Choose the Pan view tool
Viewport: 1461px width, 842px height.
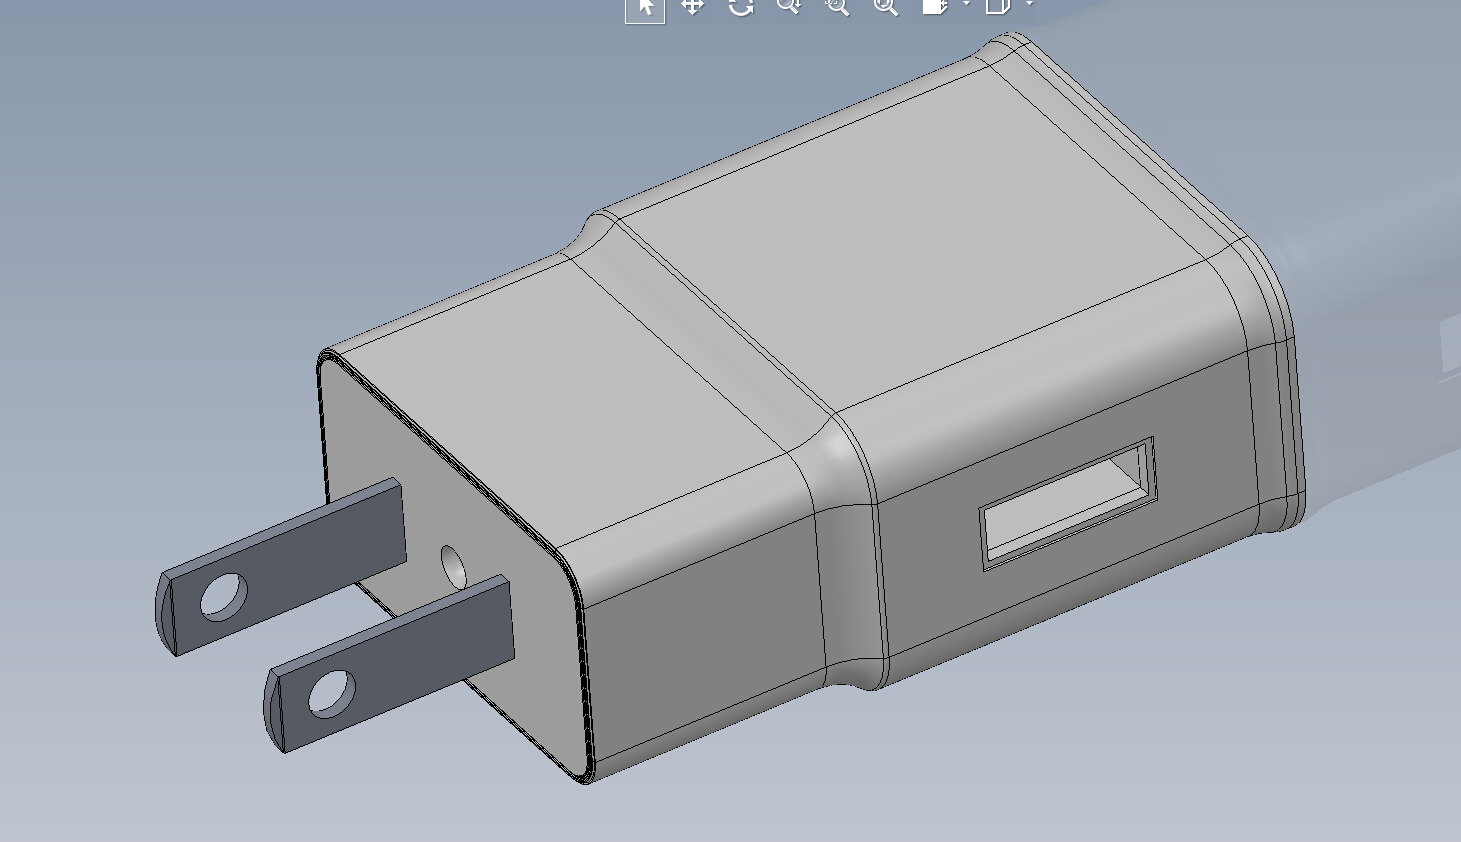point(692,7)
